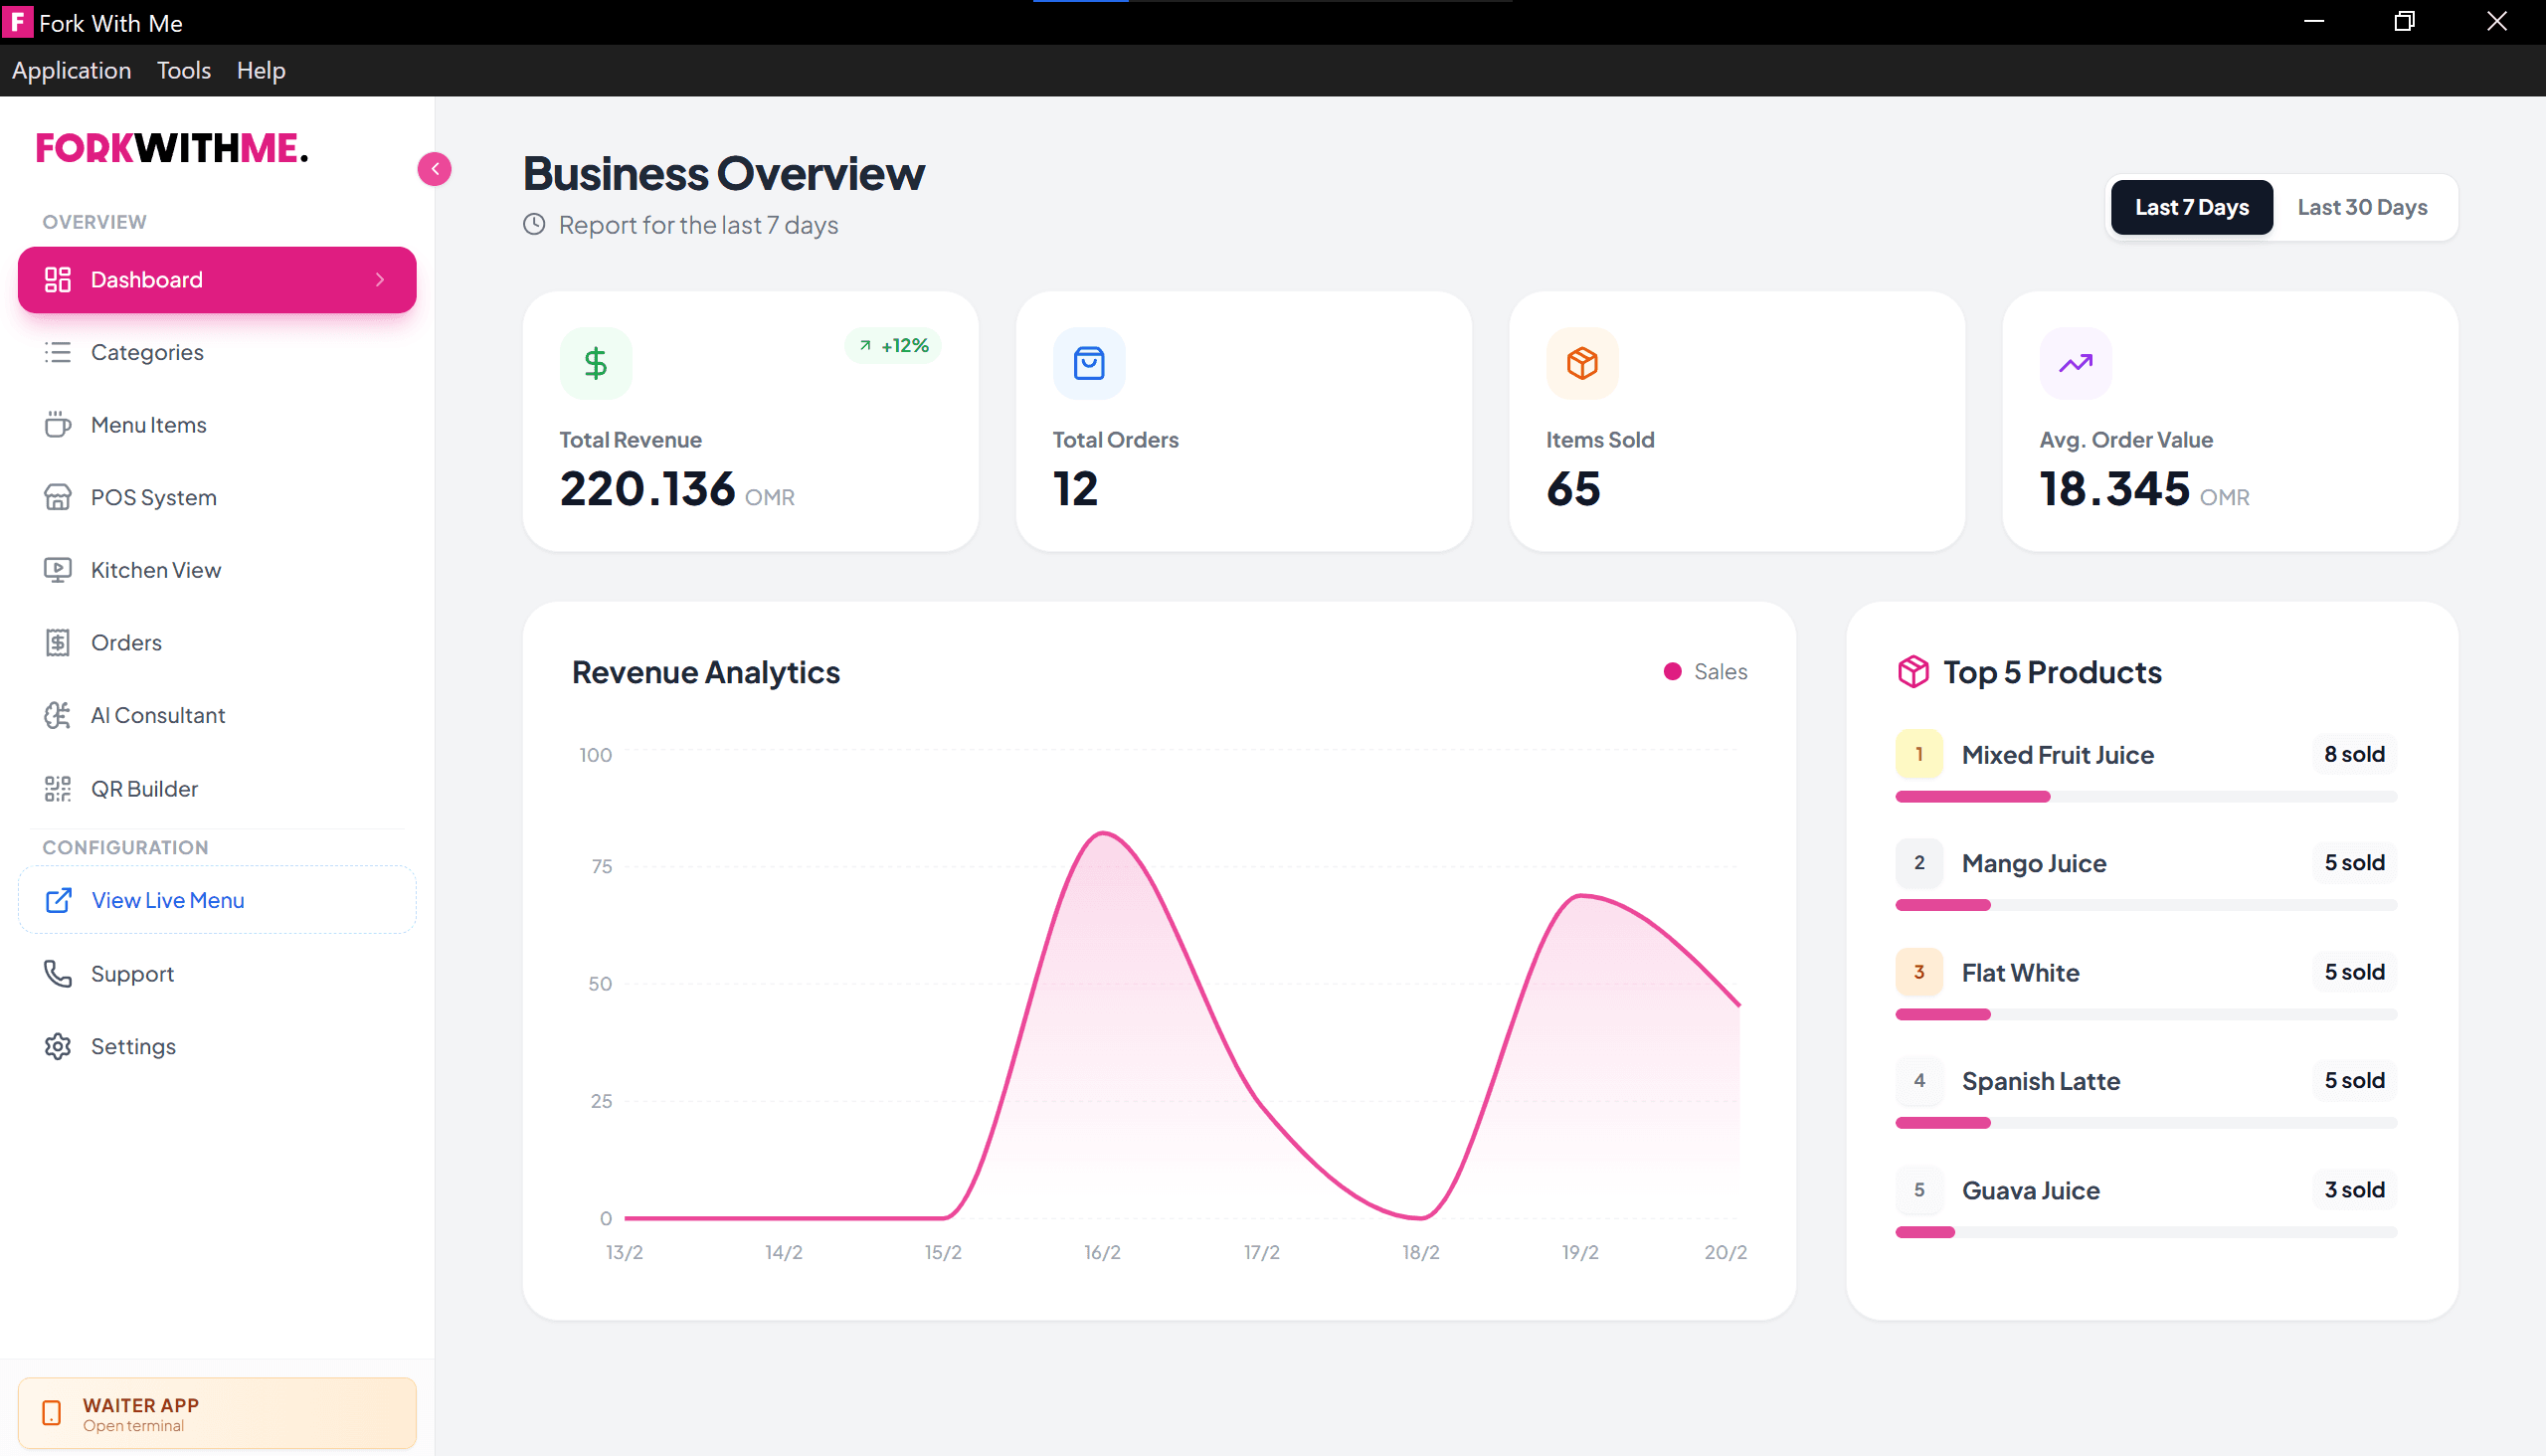
Task: Open the QR Builder
Action: pos(144,788)
